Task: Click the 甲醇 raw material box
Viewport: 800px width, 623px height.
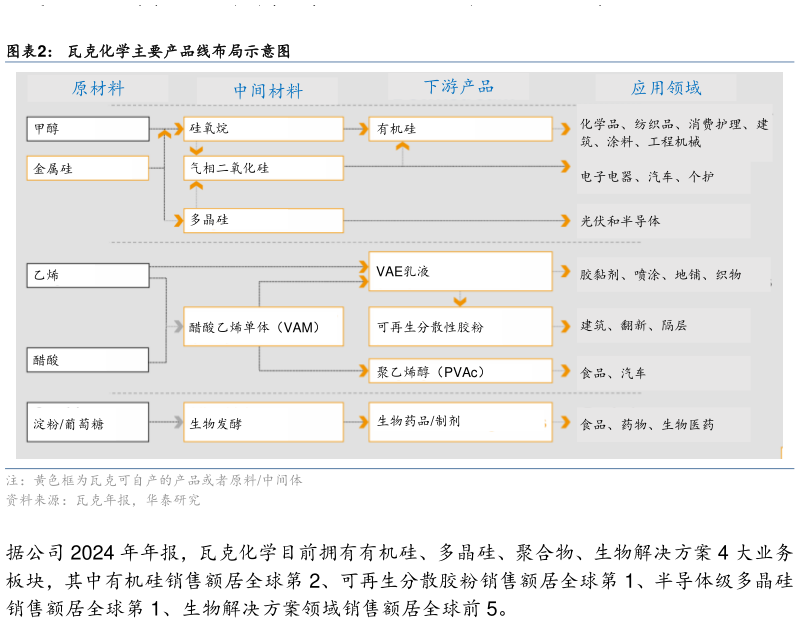Action: 88,129
